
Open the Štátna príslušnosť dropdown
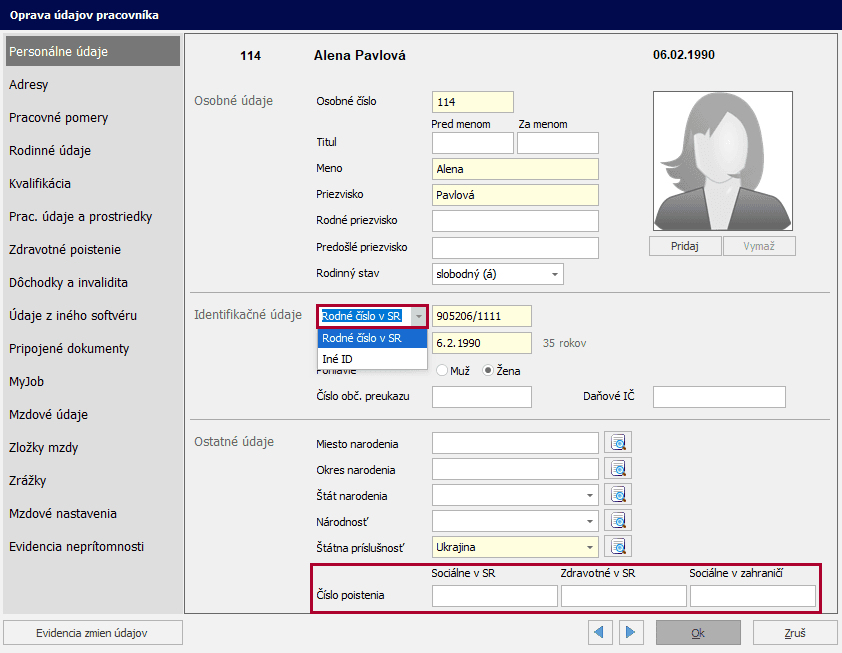click(589, 547)
